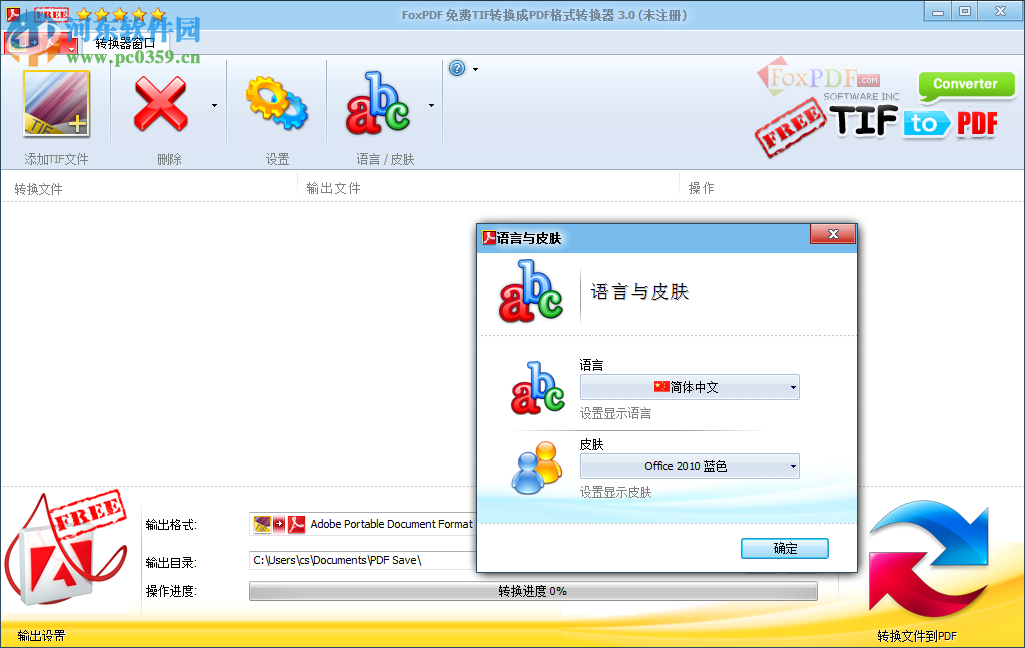Click the blue Help question mark icon

pyautogui.click(x=458, y=68)
